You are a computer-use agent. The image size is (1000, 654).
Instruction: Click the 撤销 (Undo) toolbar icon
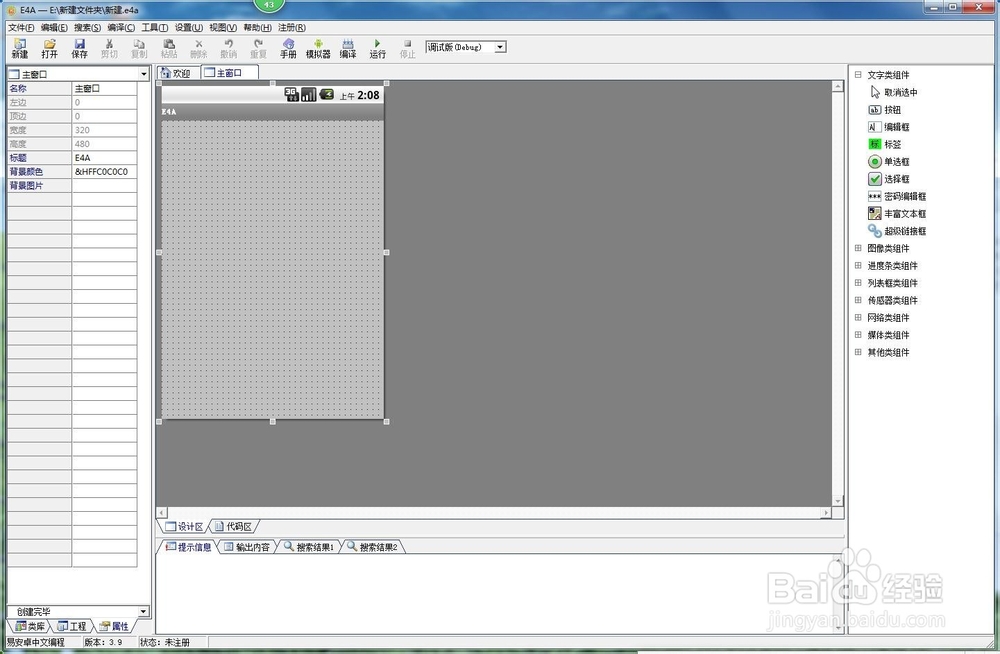click(228, 48)
